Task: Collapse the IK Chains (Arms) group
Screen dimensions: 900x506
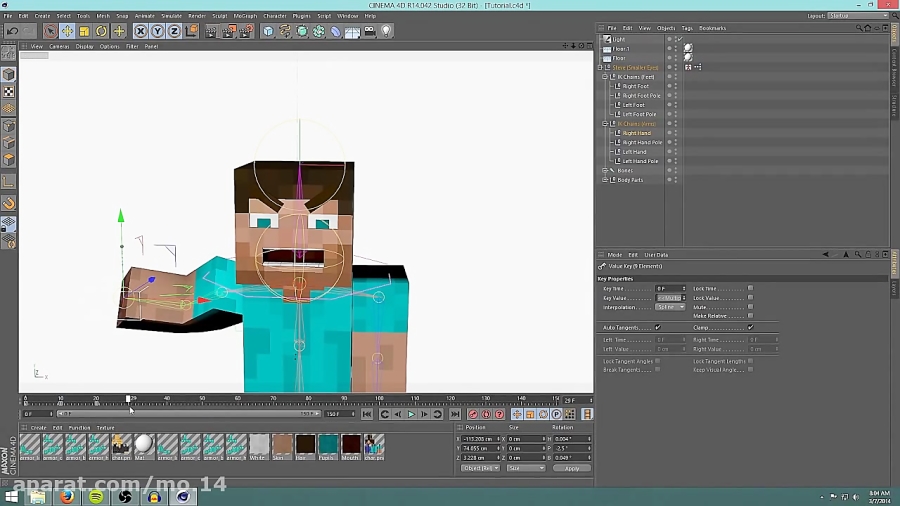Action: pos(605,124)
